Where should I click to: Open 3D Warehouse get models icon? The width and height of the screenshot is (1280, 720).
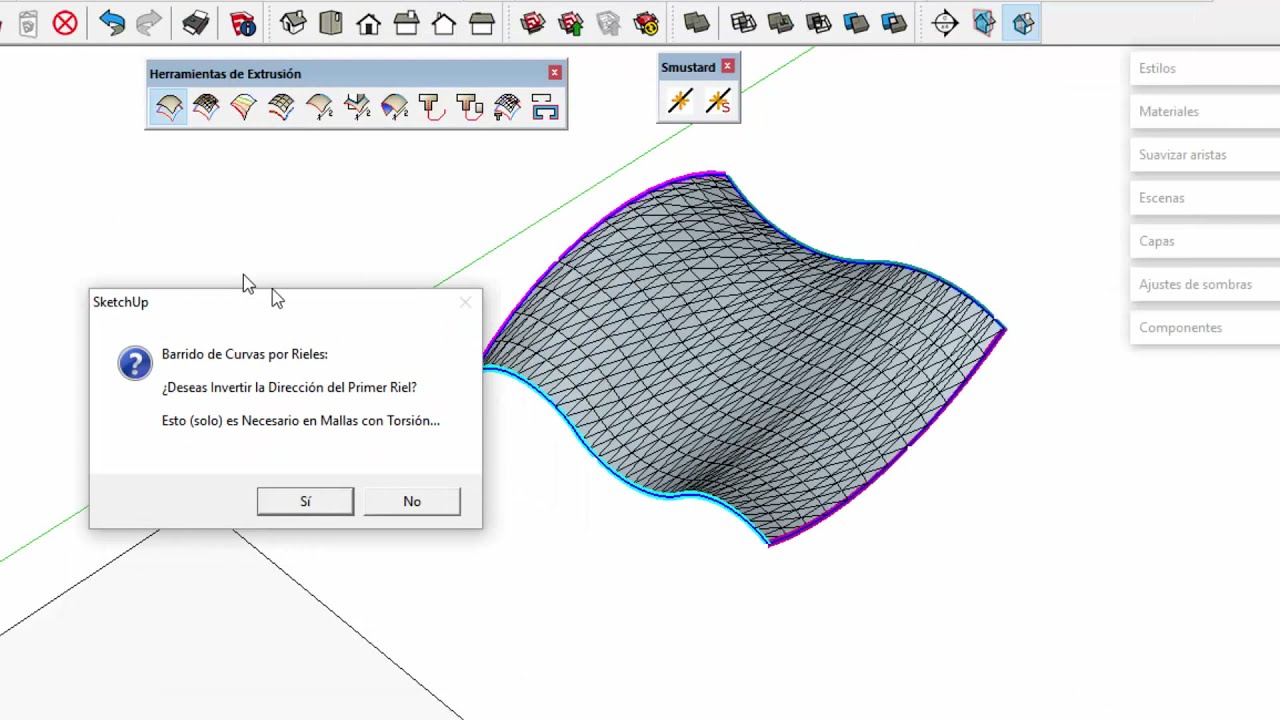pos(533,23)
